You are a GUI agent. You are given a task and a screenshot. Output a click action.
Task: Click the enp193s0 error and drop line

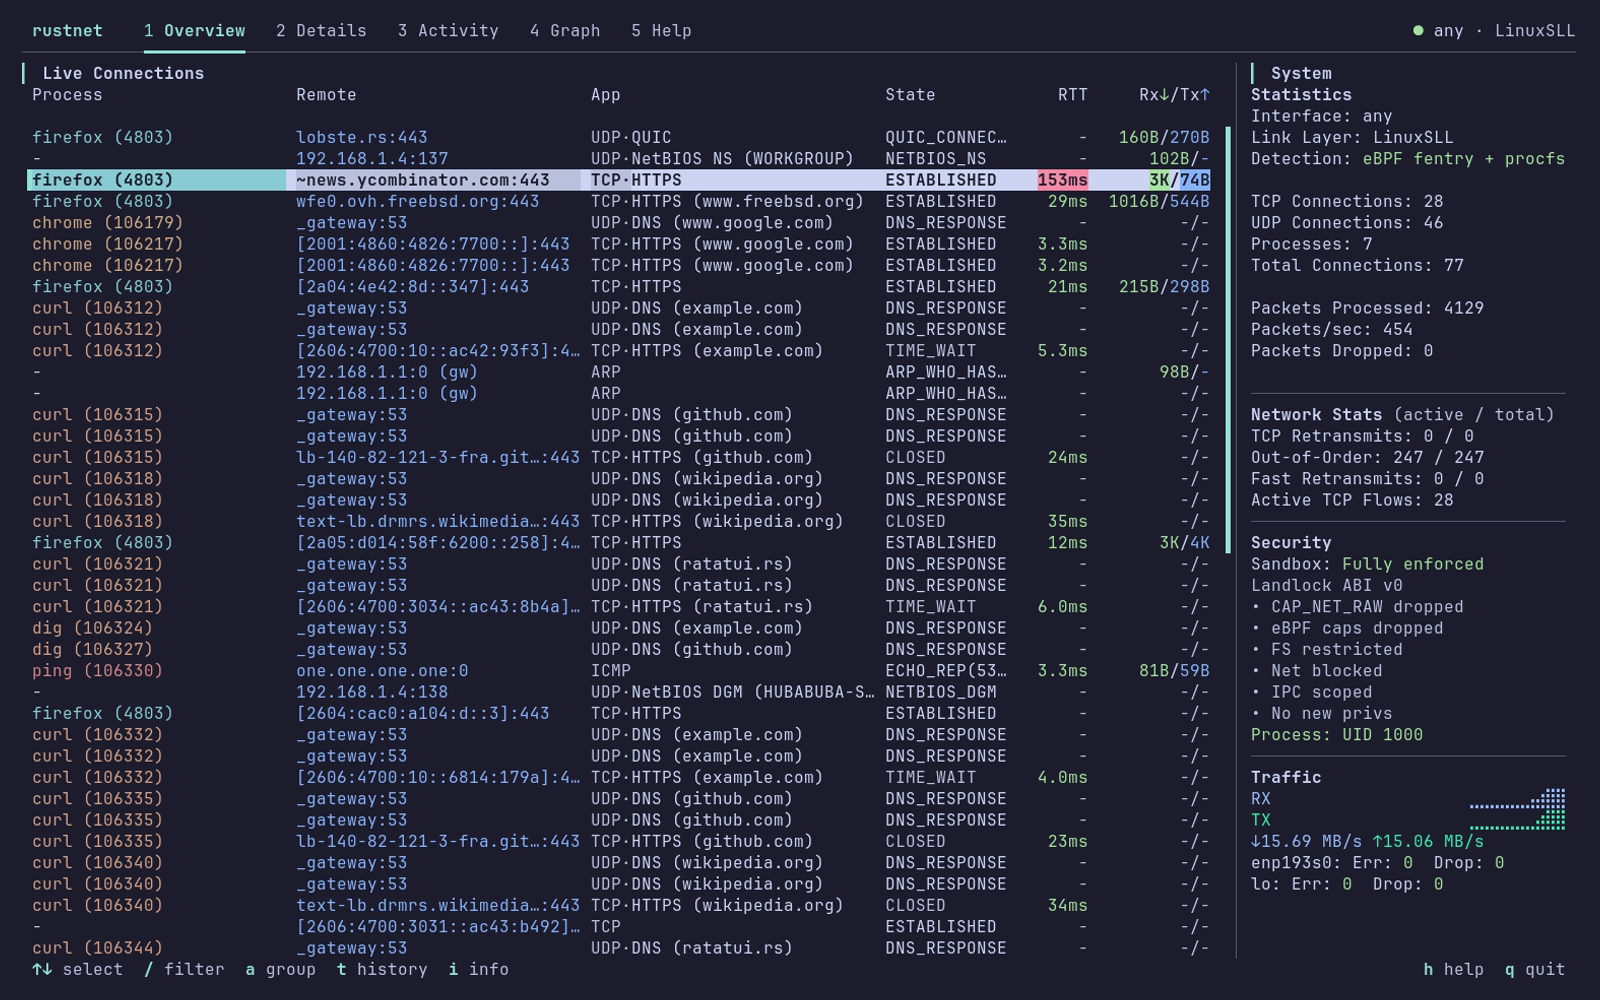tap(1377, 862)
